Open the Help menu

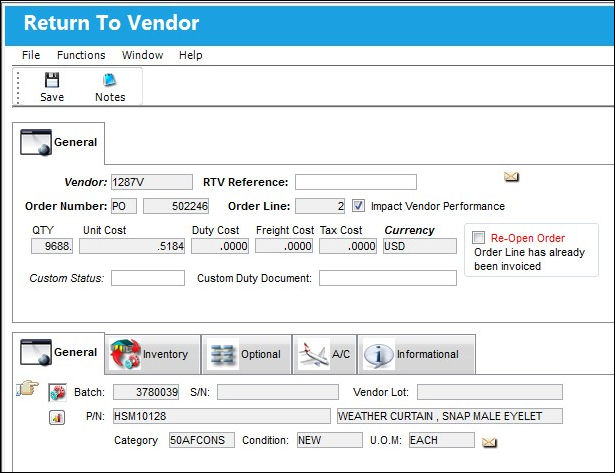191,55
